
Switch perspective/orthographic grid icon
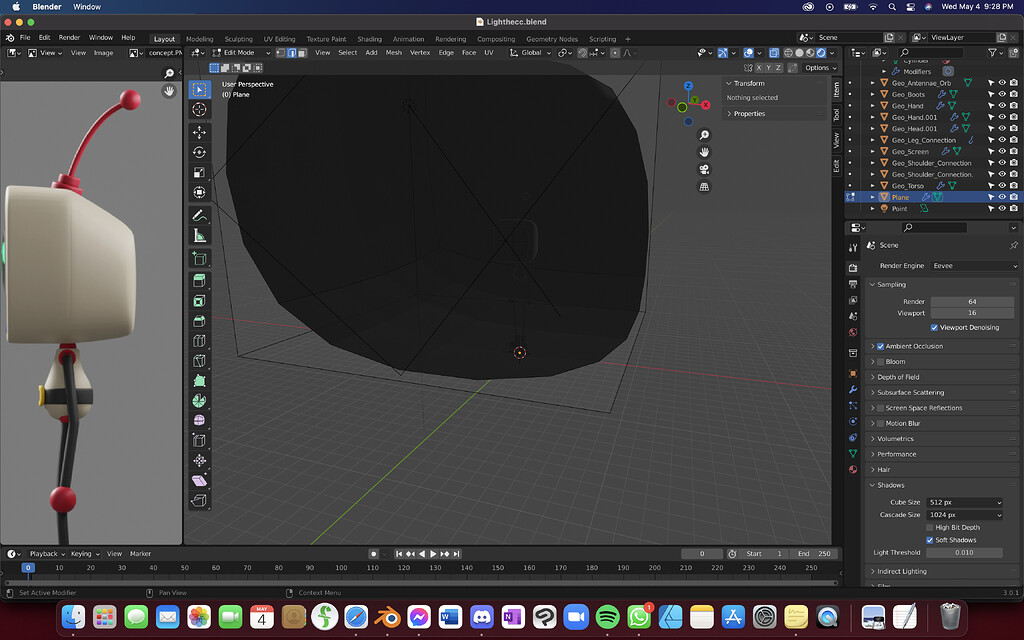[x=704, y=187]
